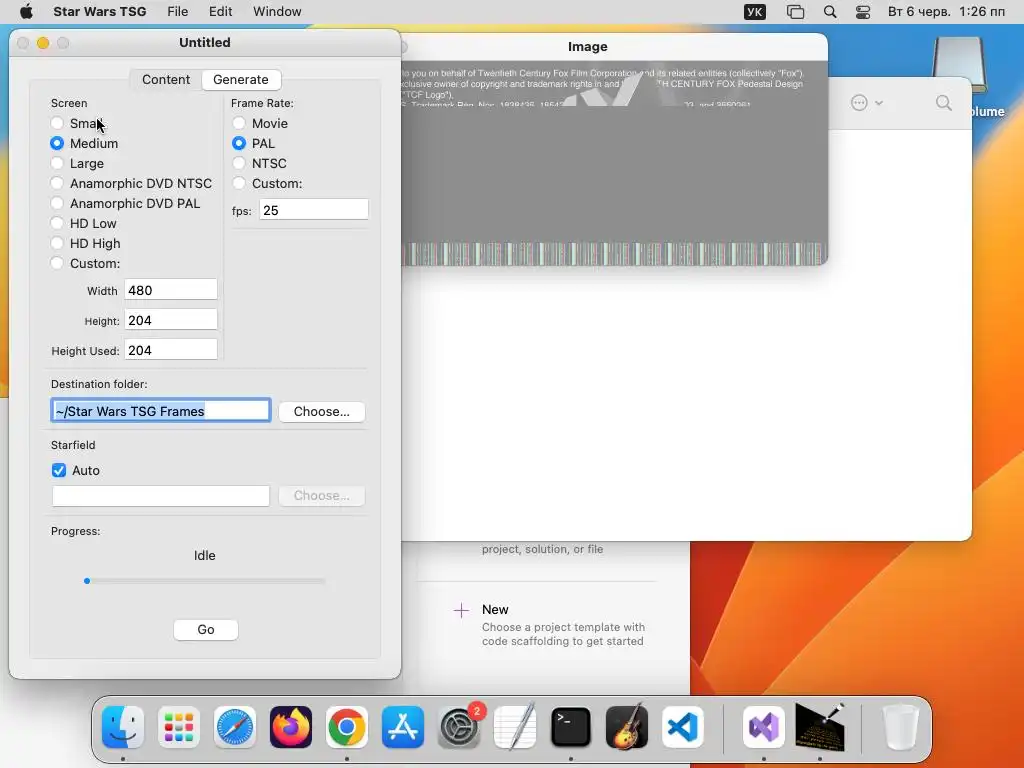Image resolution: width=1024 pixels, height=768 pixels.
Task: Click the Height input field
Action: [170, 321]
